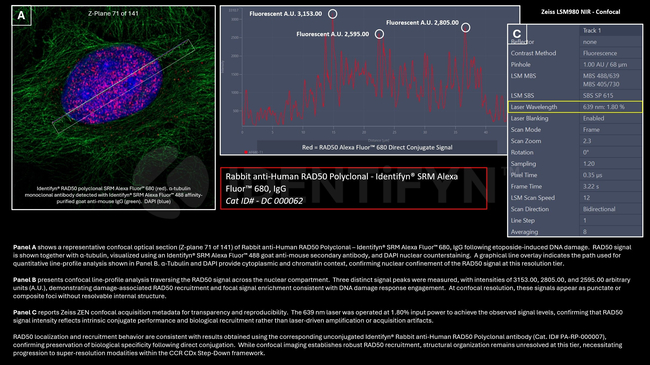Click the '2.3' scan zoom value
The image size is (650, 365).
click(x=587, y=141)
